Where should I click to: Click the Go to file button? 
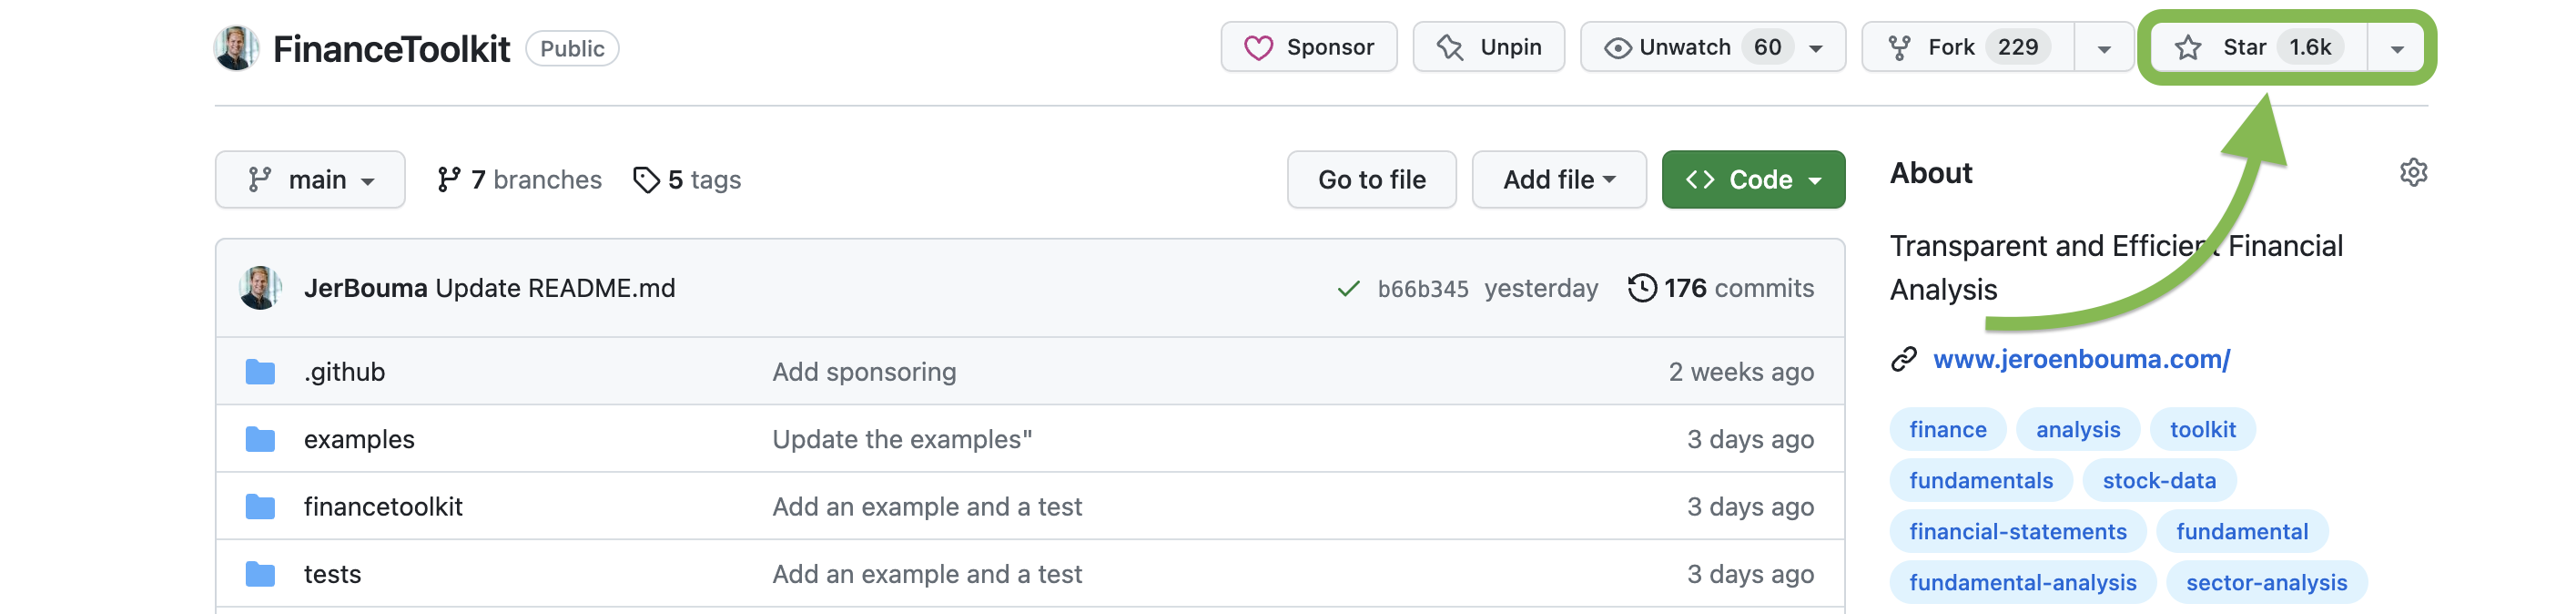(x=1371, y=179)
